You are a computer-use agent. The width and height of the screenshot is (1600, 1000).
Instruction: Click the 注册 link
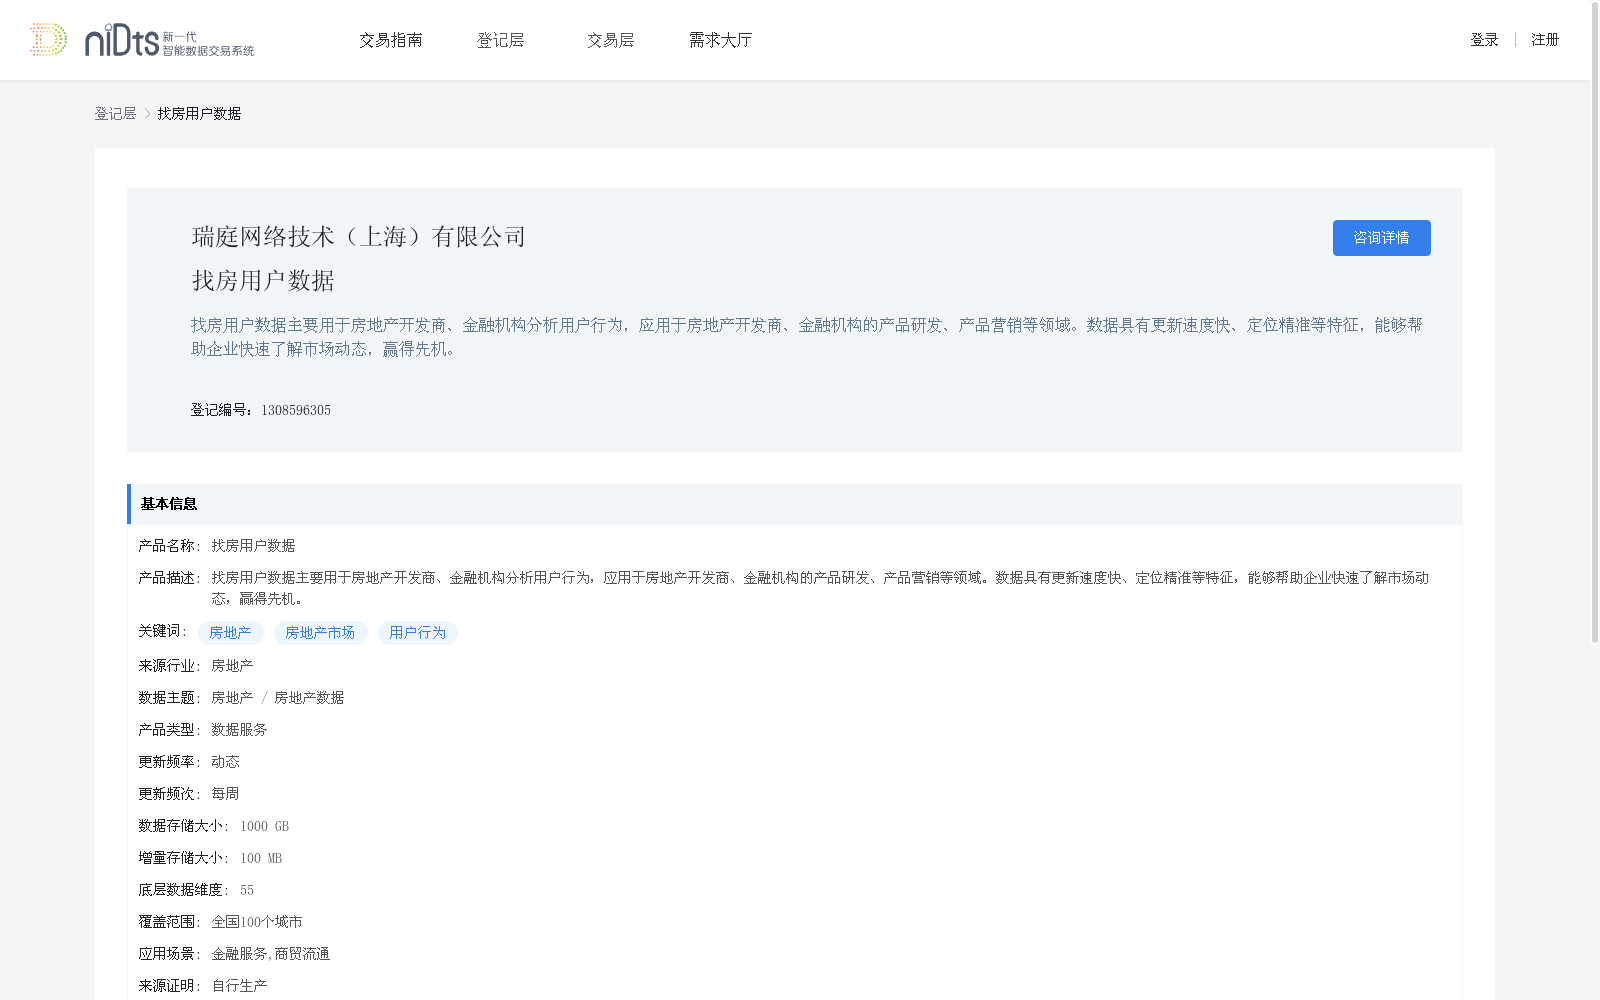[1545, 39]
